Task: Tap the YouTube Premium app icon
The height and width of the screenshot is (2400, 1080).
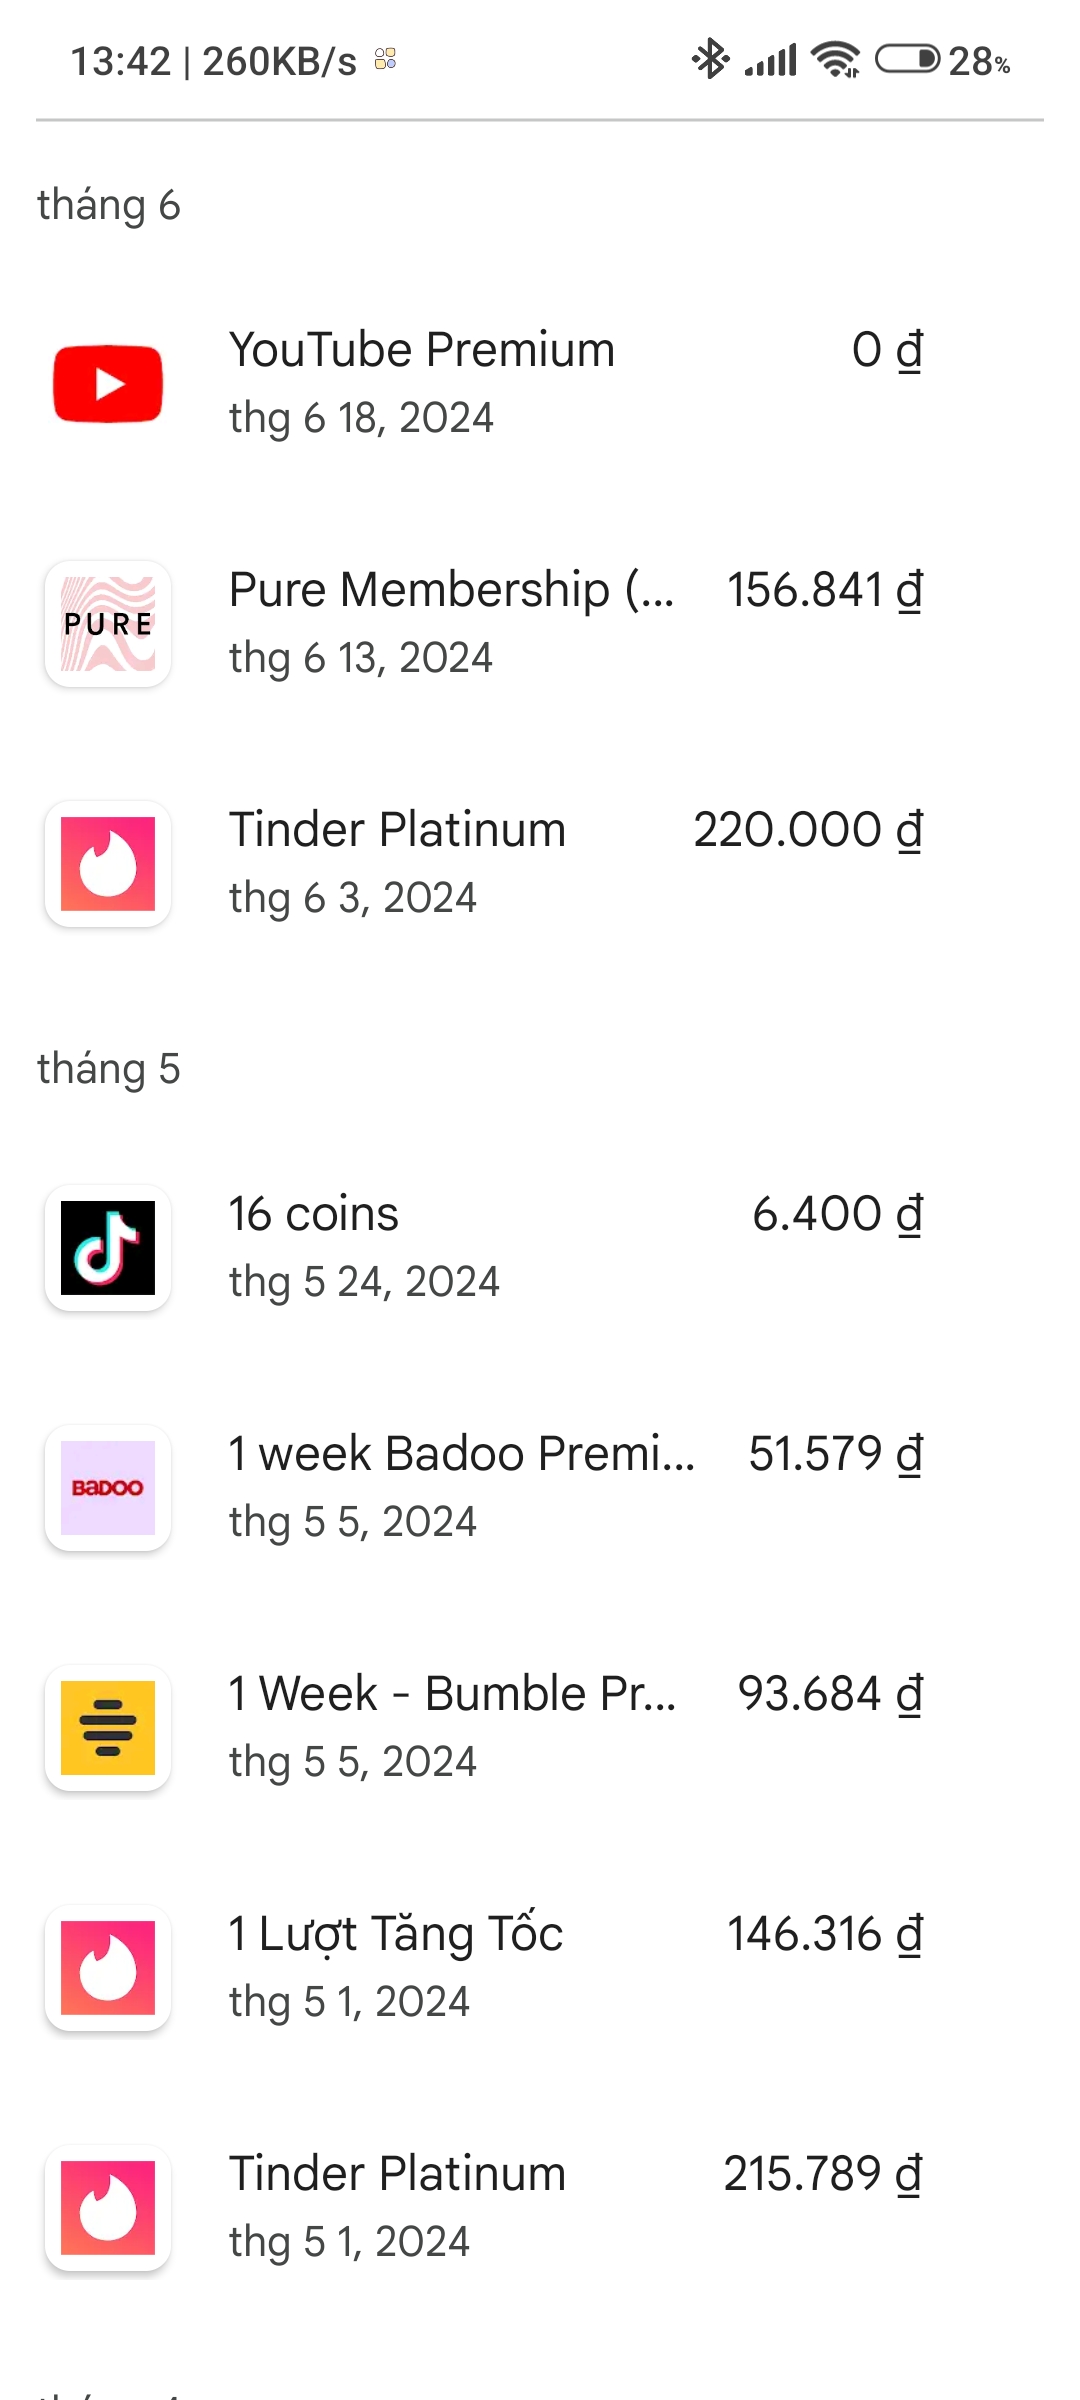Action: tap(108, 384)
